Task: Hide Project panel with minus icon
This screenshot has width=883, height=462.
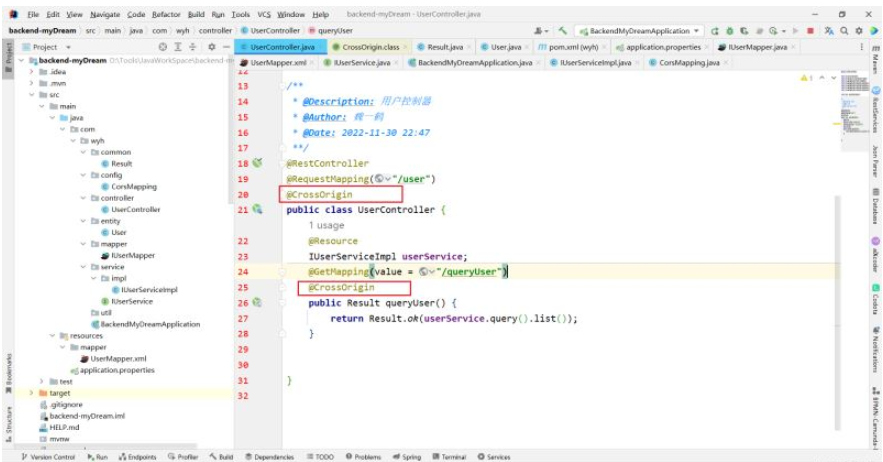Action: click(227, 47)
